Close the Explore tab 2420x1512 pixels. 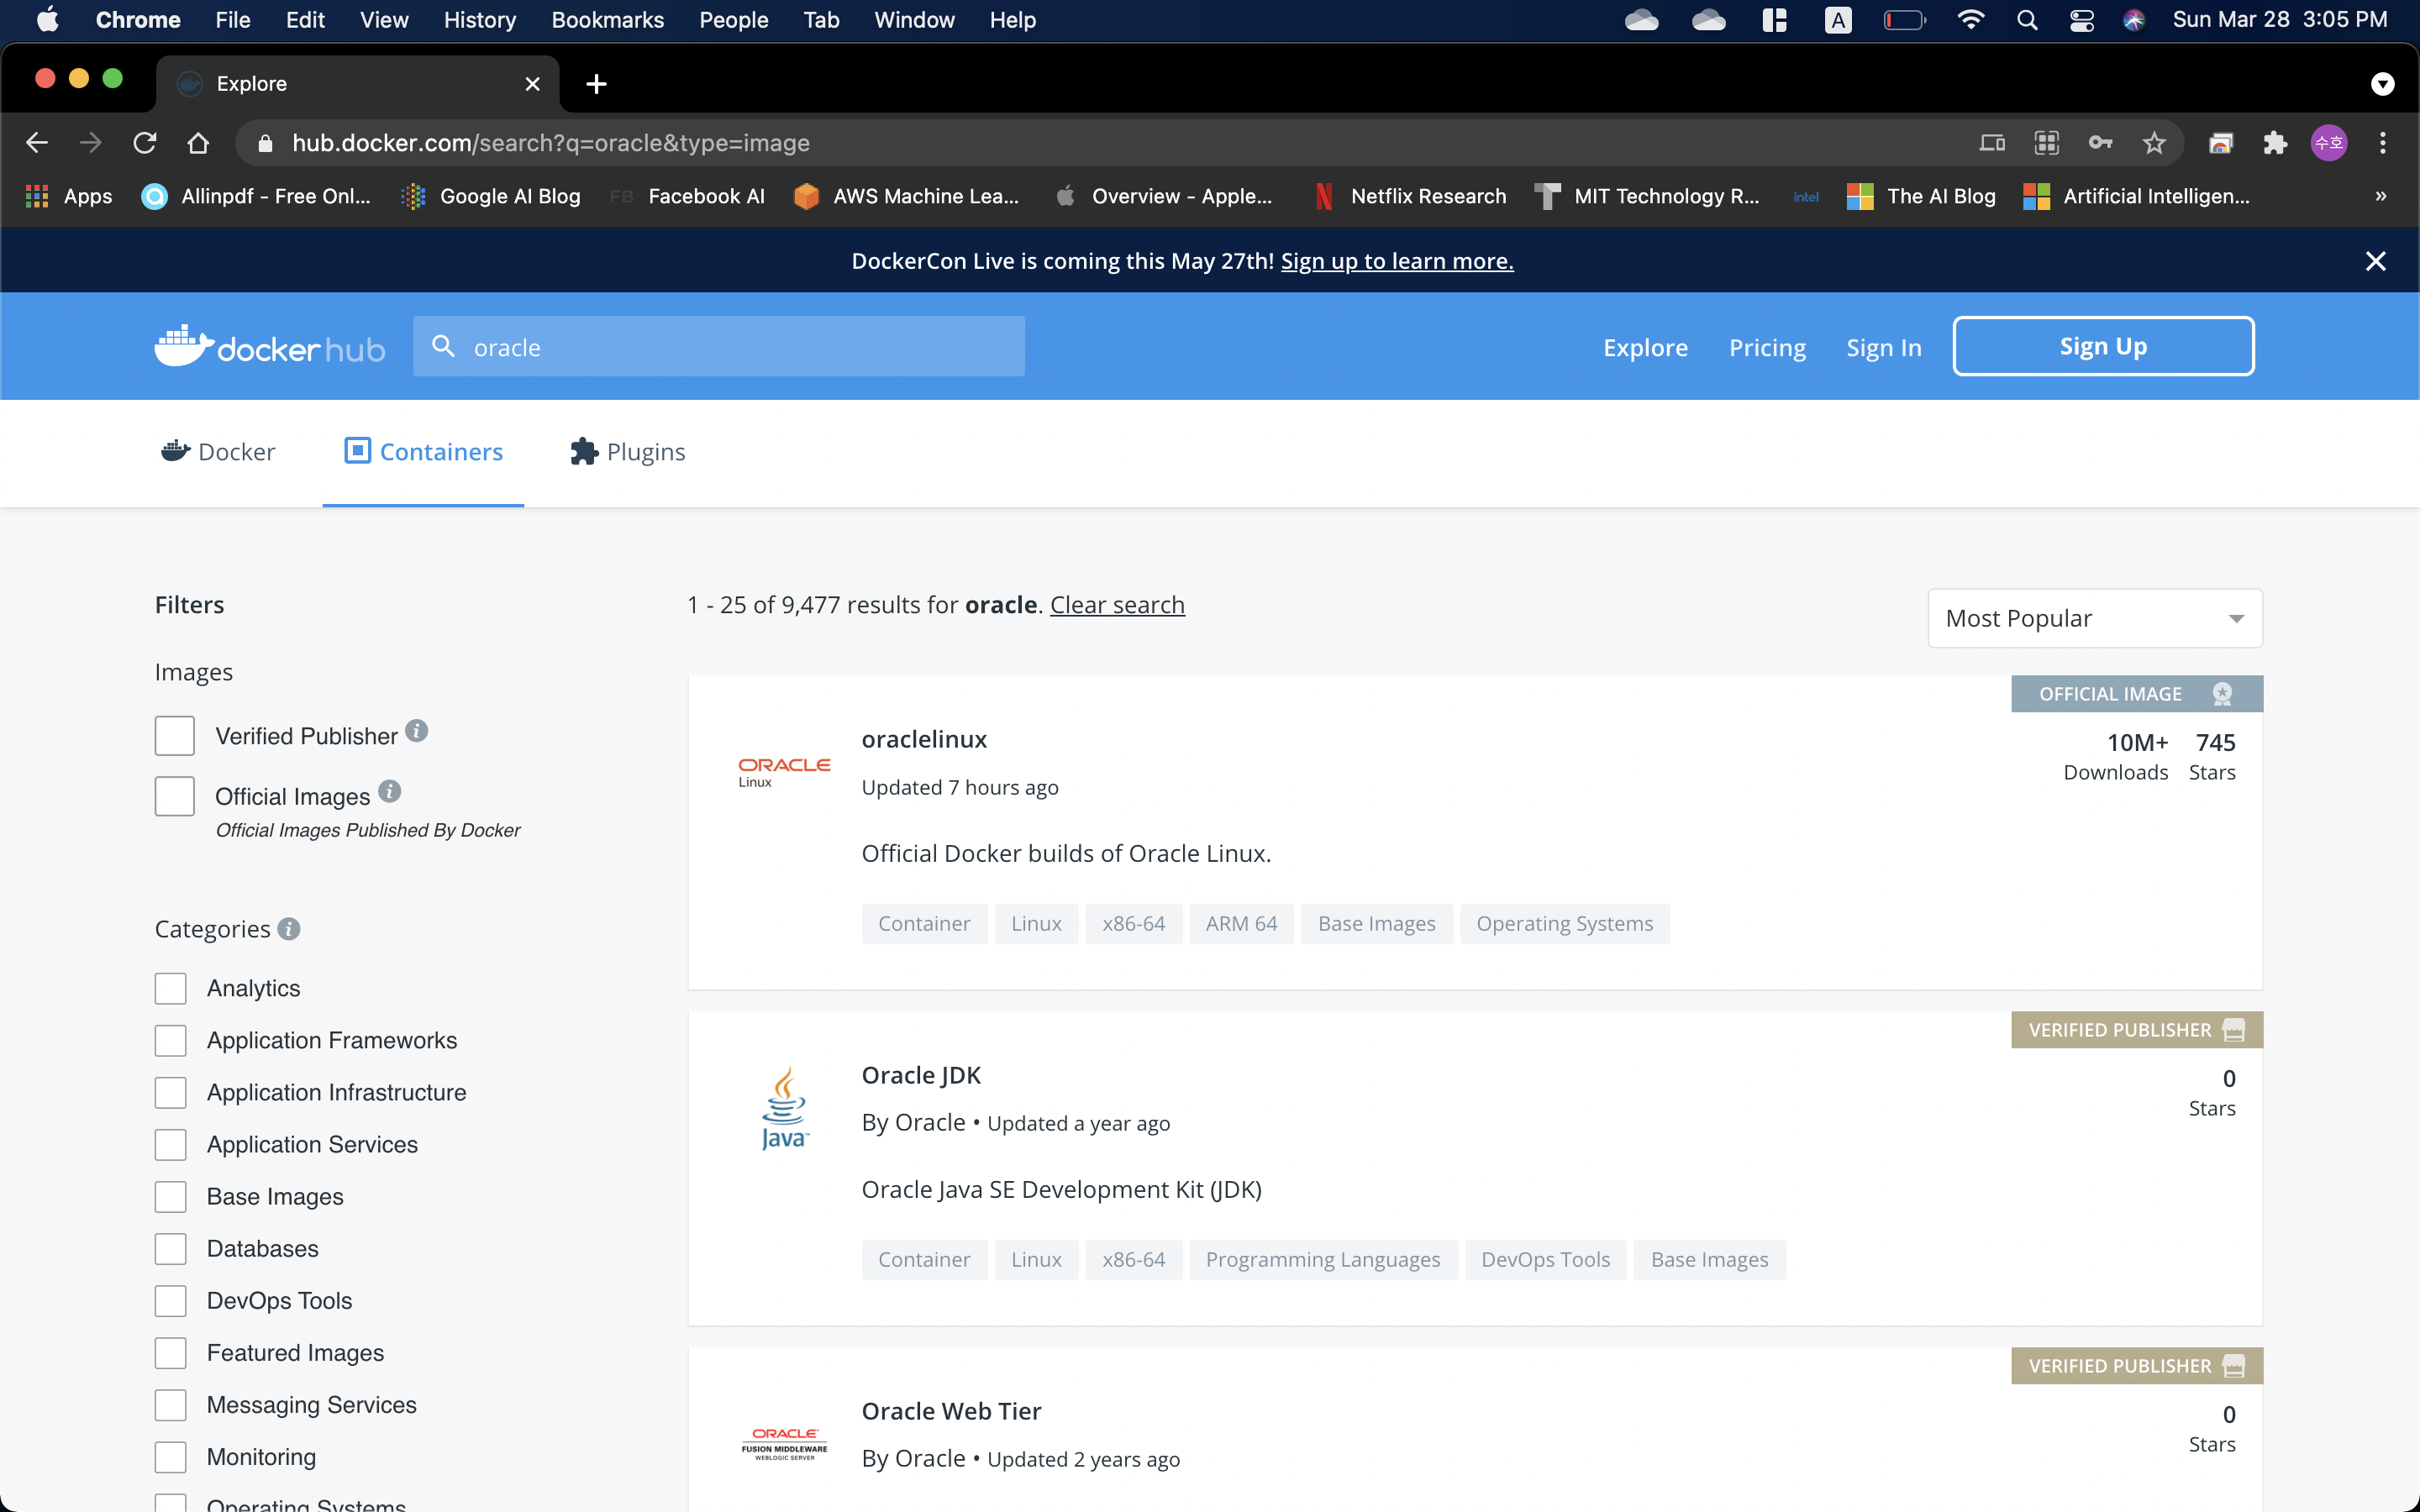533,84
